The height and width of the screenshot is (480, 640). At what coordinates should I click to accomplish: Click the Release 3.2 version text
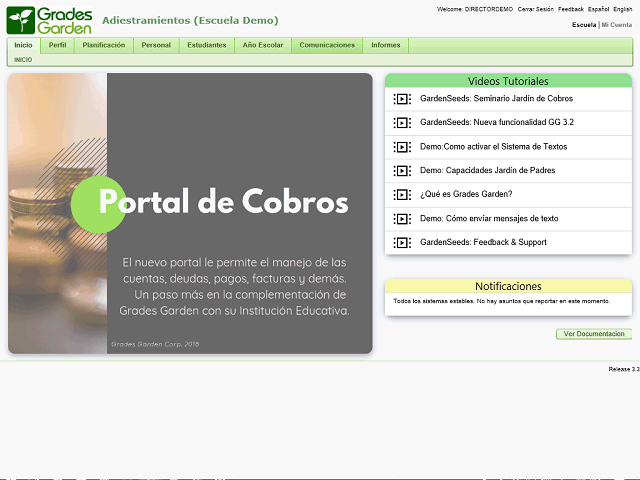coord(624,369)
